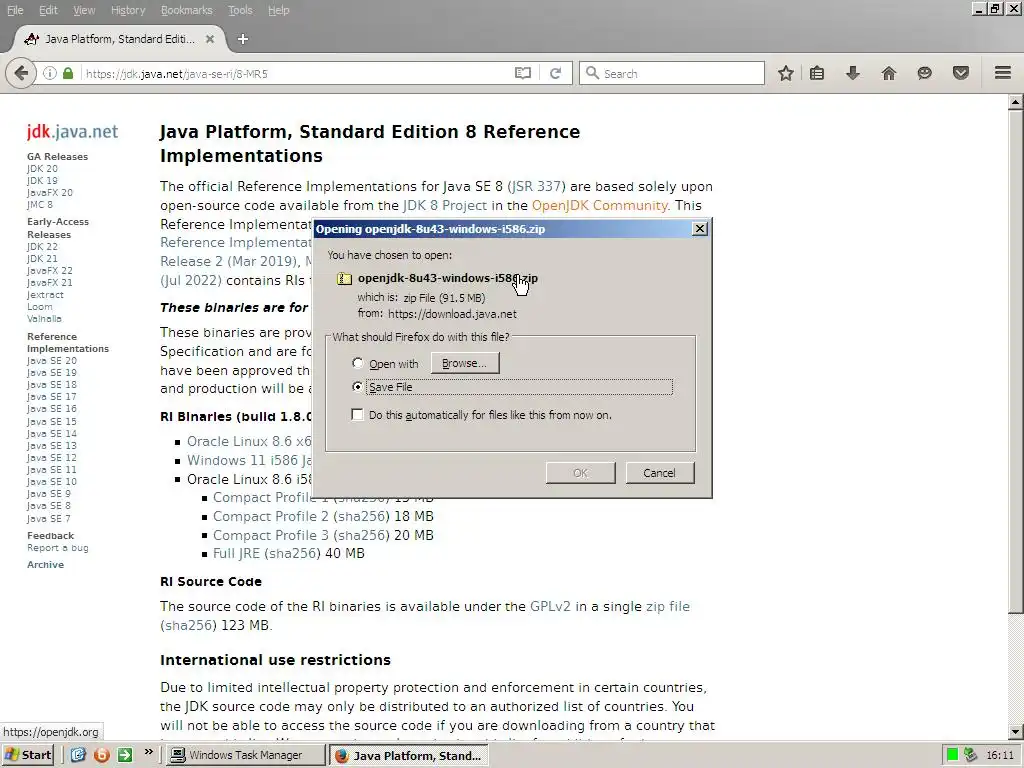Go back using the Firefox back arrow
This screenshot has width=1024, height=768.
[21, 73]
